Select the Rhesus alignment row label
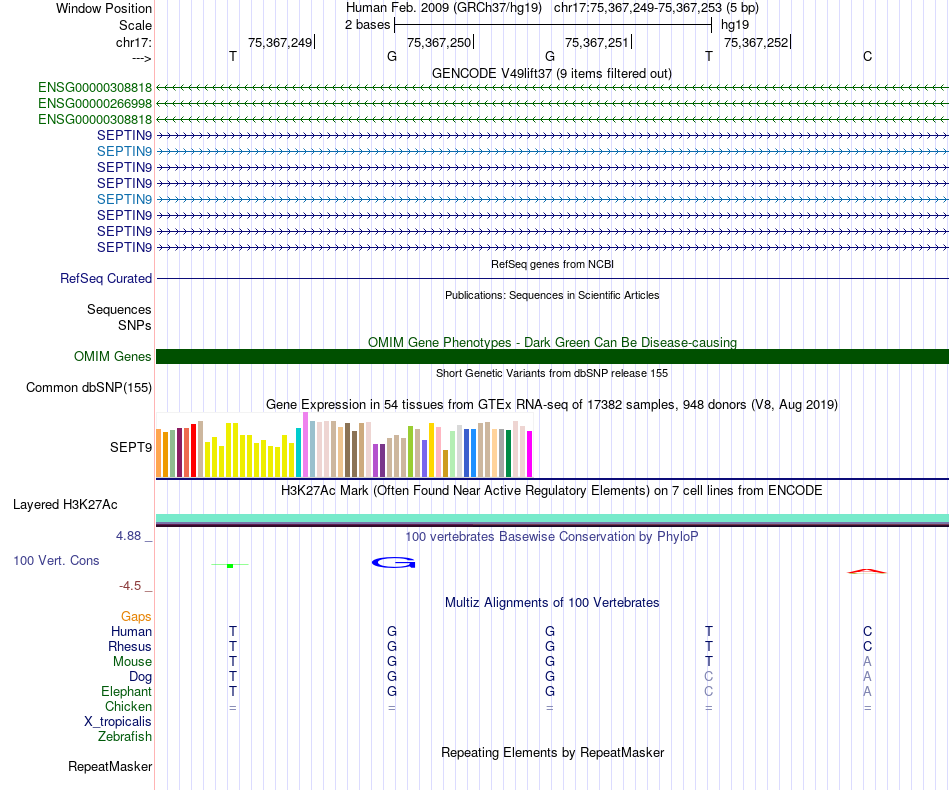 (x=130, y=646)
